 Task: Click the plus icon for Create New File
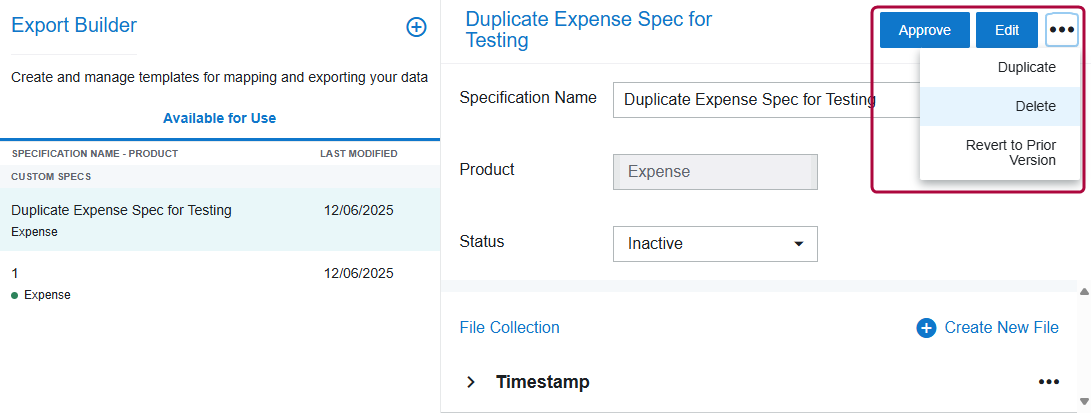926,328
